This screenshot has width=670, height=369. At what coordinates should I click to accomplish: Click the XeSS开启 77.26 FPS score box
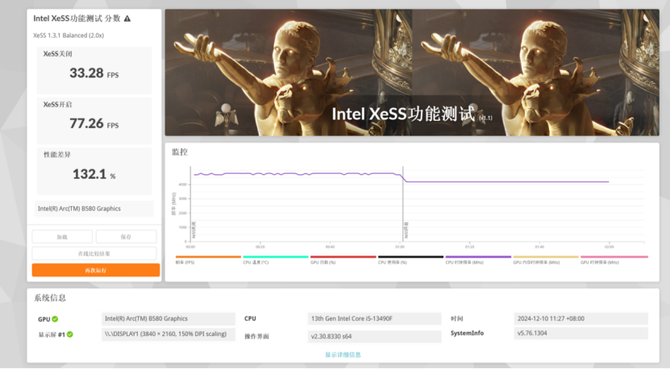point(94,121)
